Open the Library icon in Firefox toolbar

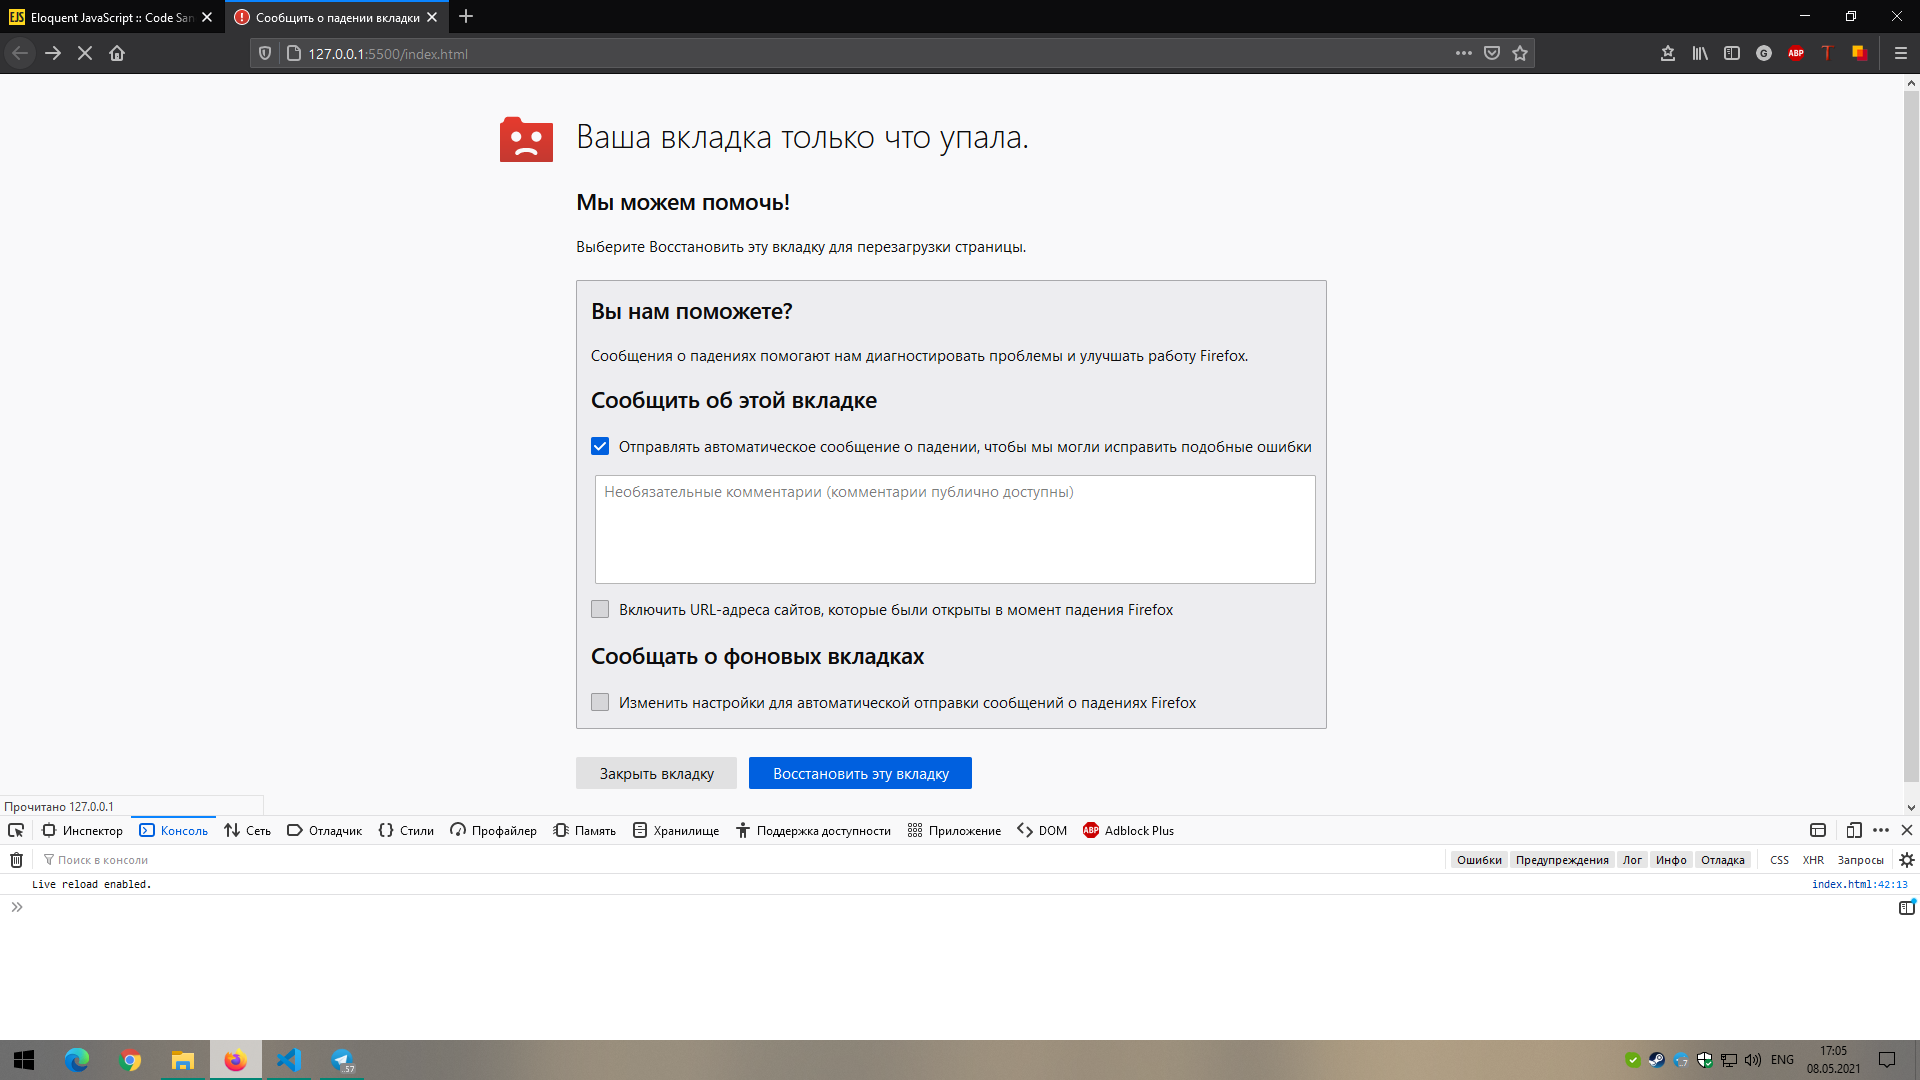tap(1700, 54)
